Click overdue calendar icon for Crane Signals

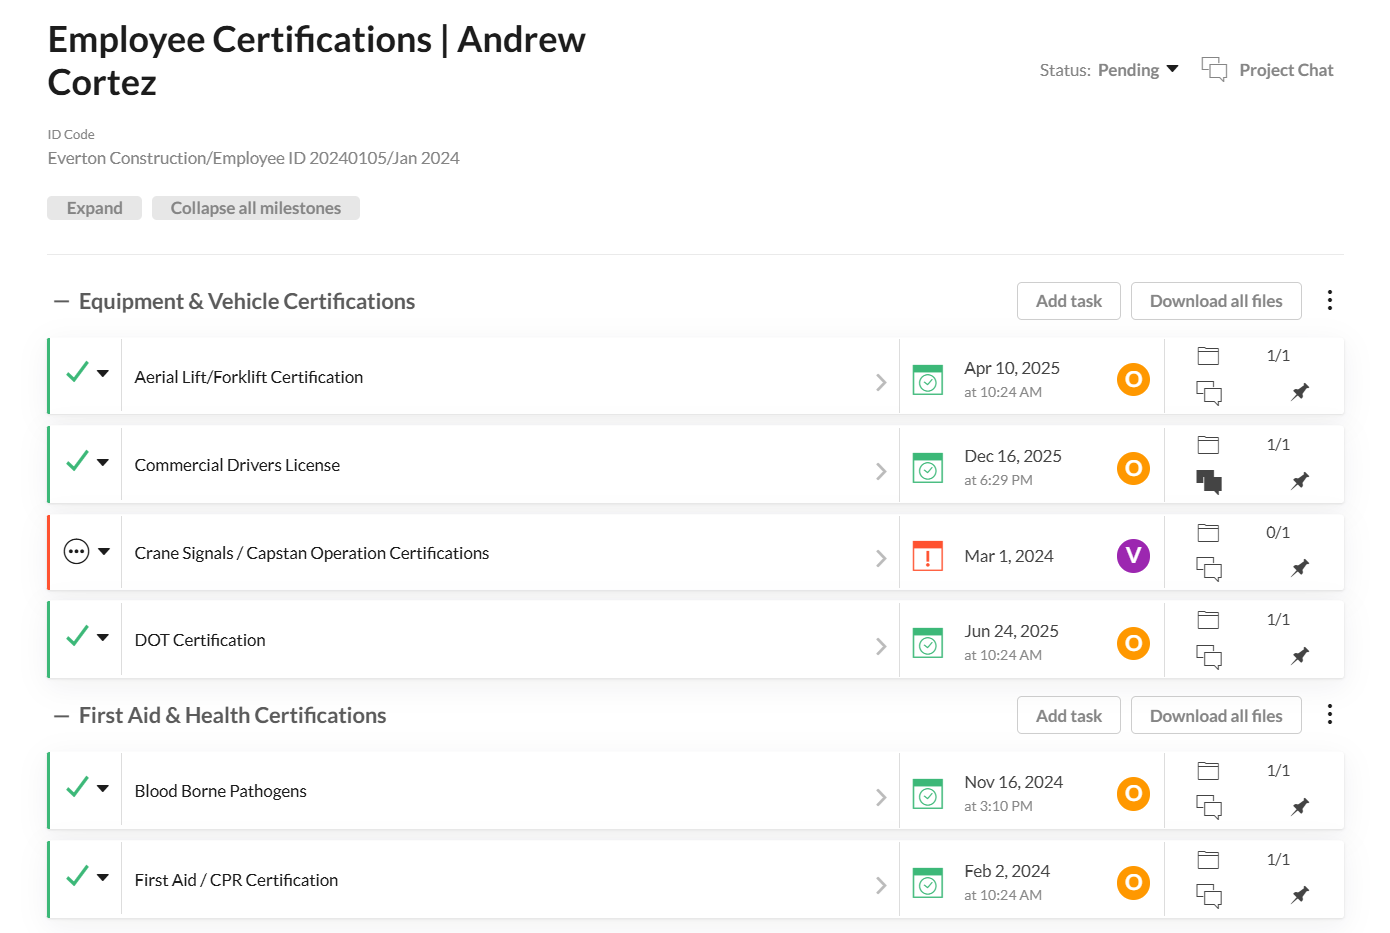927,556
